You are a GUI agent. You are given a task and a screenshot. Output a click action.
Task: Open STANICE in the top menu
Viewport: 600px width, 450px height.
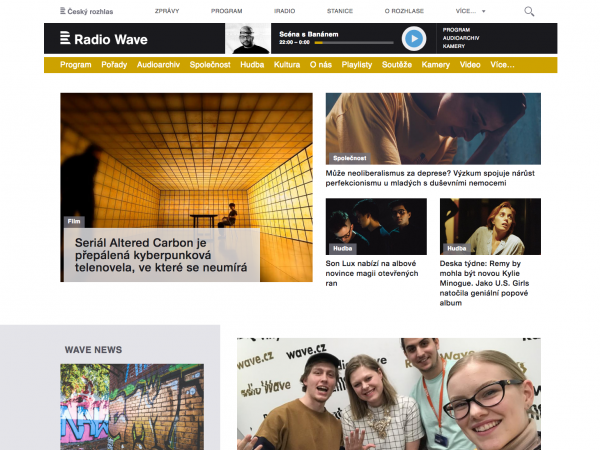[x=340, y=11]
